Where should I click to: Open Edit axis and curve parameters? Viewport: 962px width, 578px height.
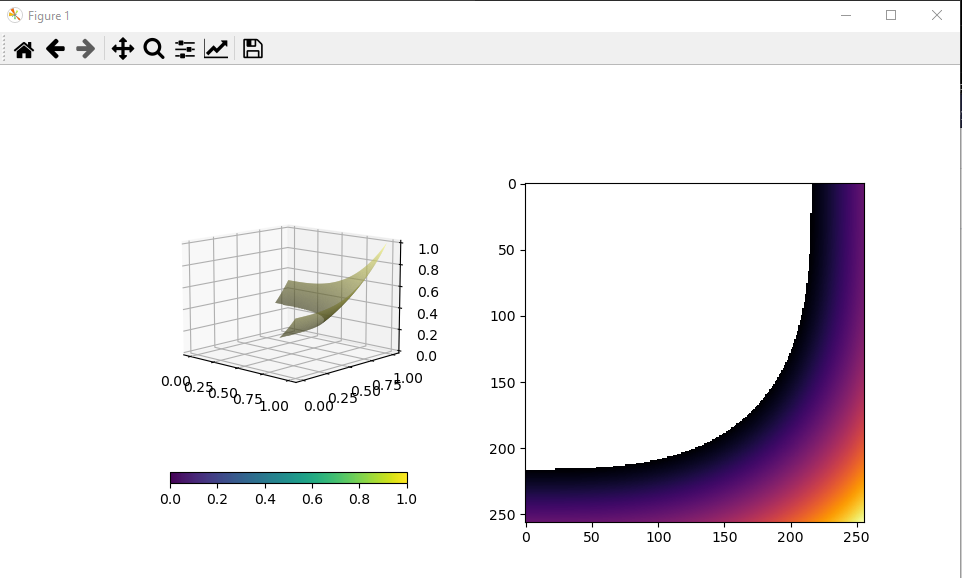216,49
